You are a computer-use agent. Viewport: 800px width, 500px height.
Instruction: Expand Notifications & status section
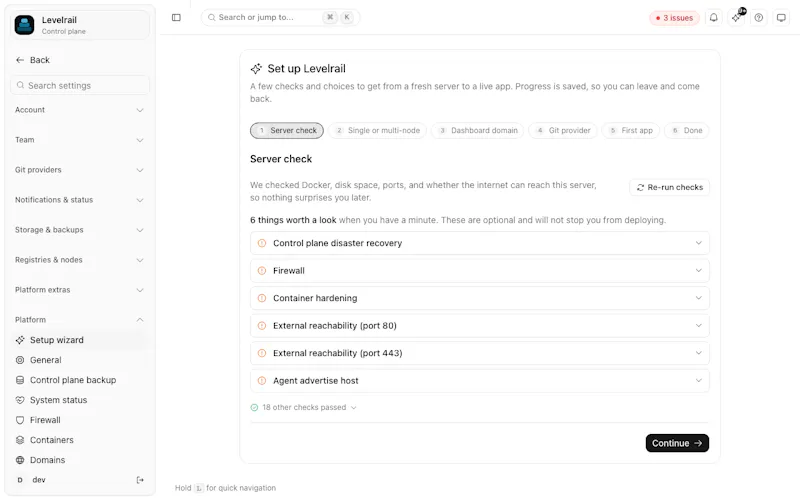pos(79,200)
